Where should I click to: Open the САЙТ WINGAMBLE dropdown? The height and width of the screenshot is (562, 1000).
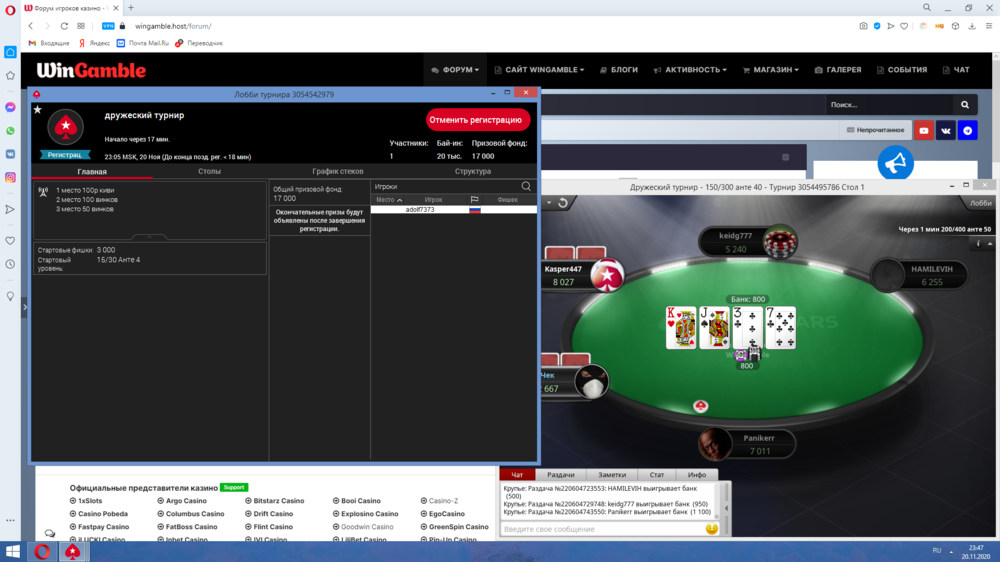[540, 70]
